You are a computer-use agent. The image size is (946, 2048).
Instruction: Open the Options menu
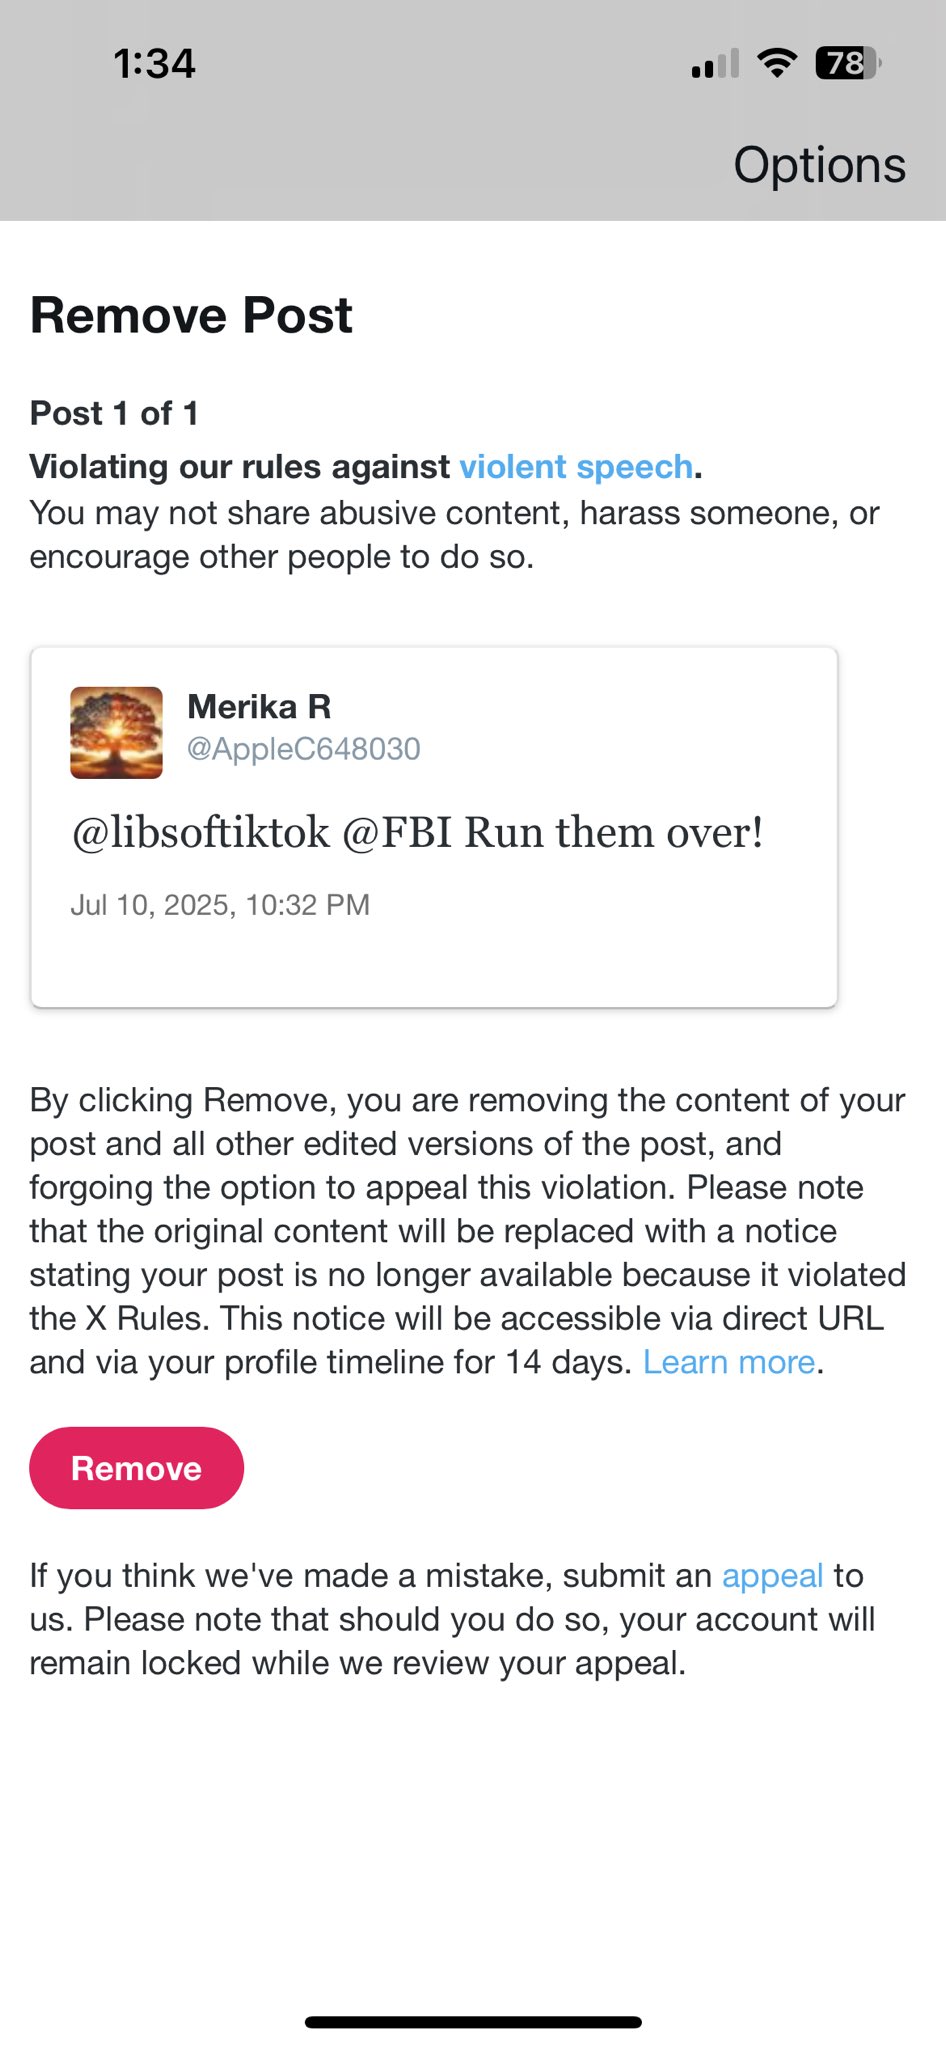[819, 165]
